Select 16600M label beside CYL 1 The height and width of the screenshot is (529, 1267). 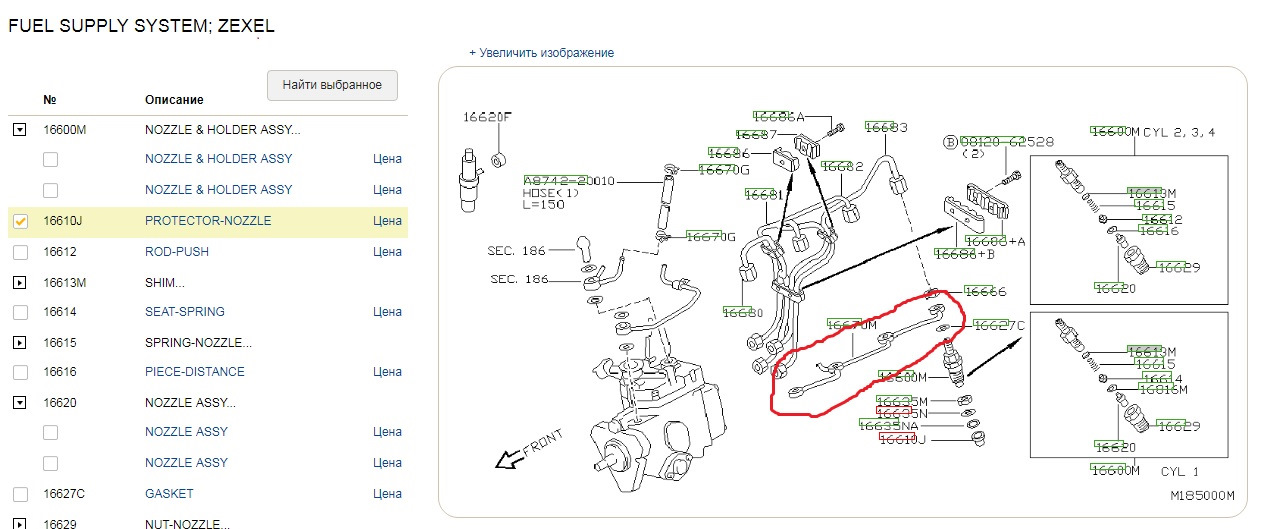tap(1115, 469)
